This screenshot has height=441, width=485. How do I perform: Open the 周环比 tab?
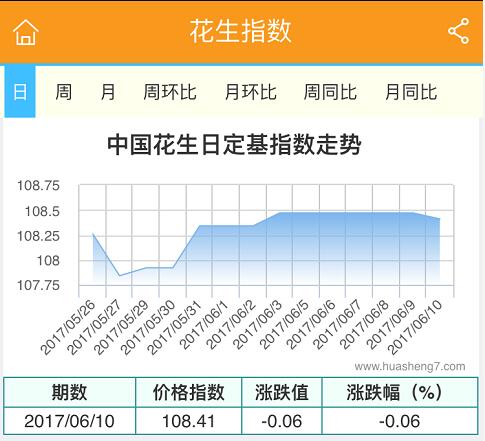[170, 92]
